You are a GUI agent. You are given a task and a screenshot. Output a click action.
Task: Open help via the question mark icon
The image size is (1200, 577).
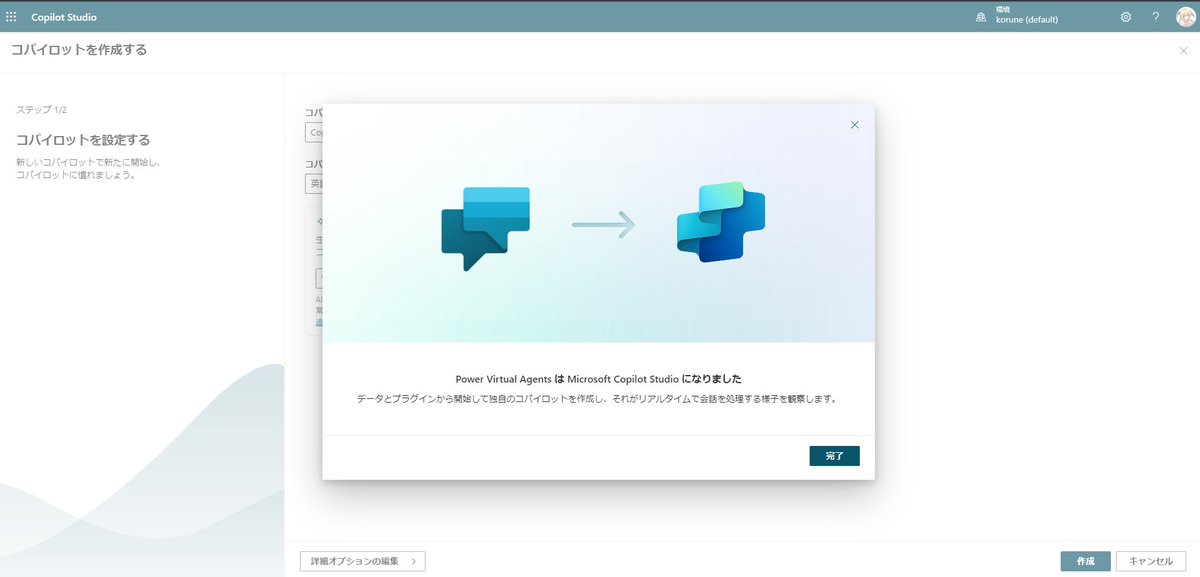(1155, 17)
